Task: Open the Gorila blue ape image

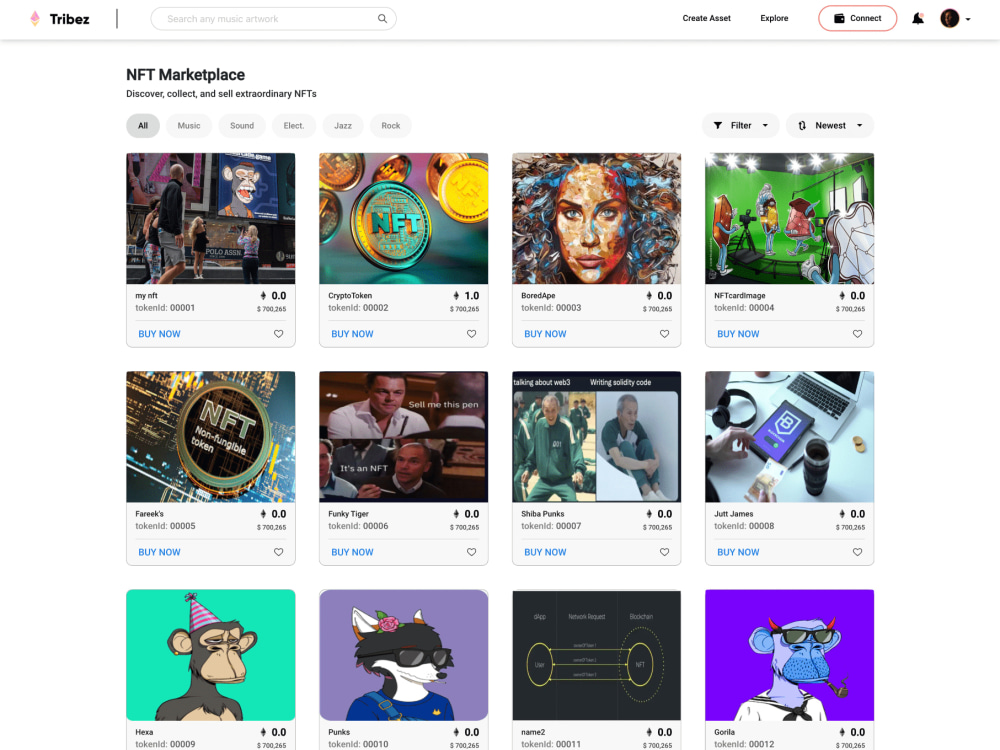Action: click(790, 655)
